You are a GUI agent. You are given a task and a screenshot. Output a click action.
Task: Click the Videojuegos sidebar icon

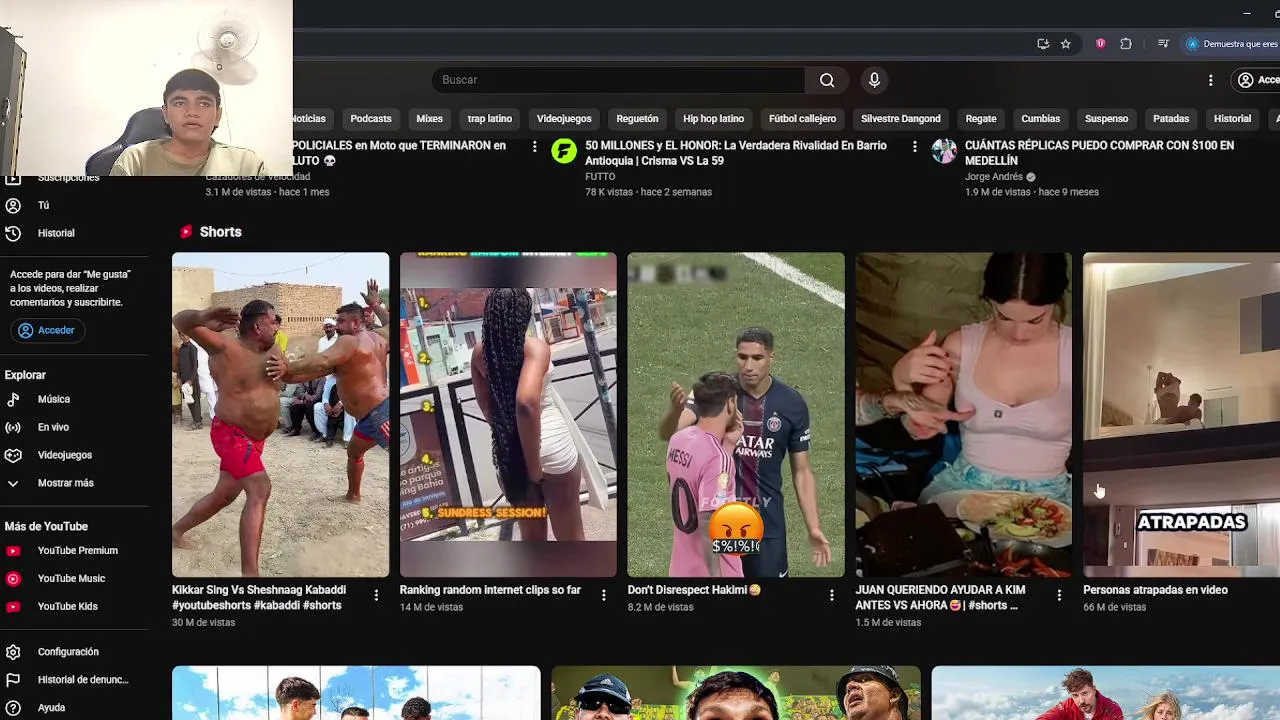(x=13, y=455)
